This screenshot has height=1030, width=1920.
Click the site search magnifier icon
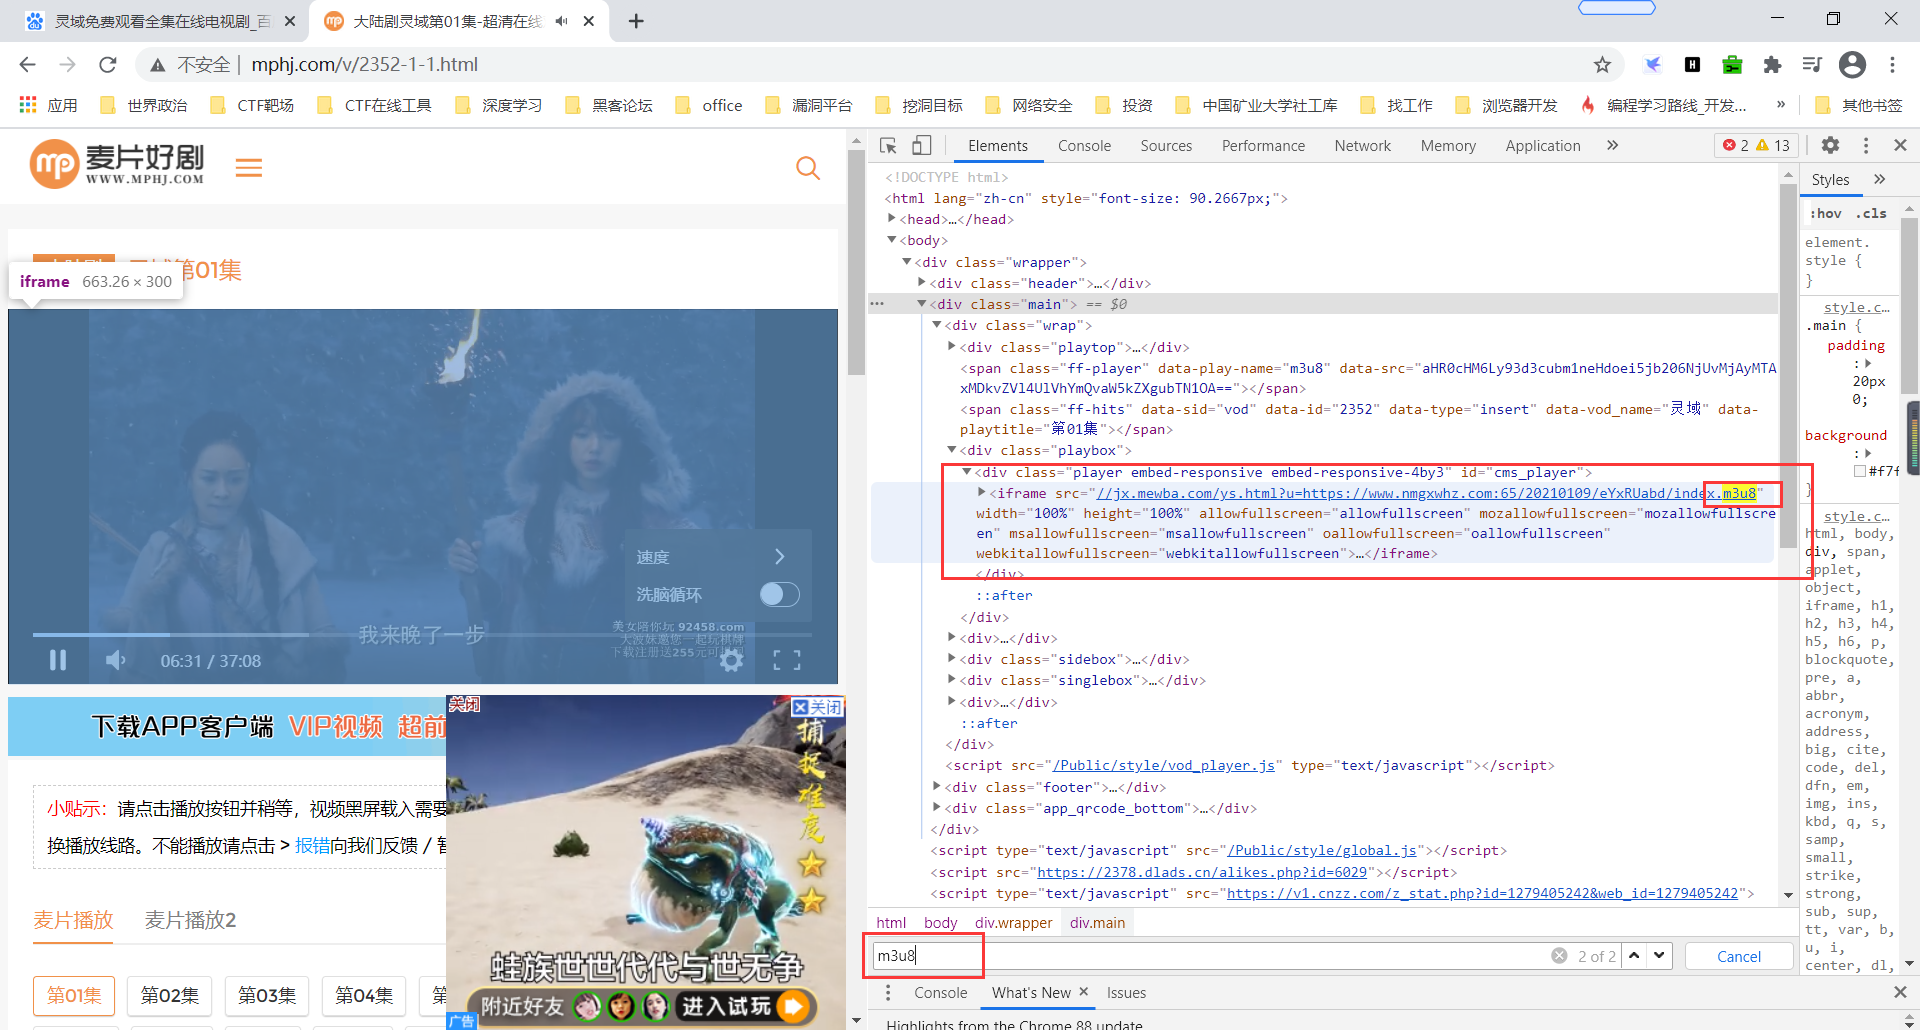[x=808, y=168]
